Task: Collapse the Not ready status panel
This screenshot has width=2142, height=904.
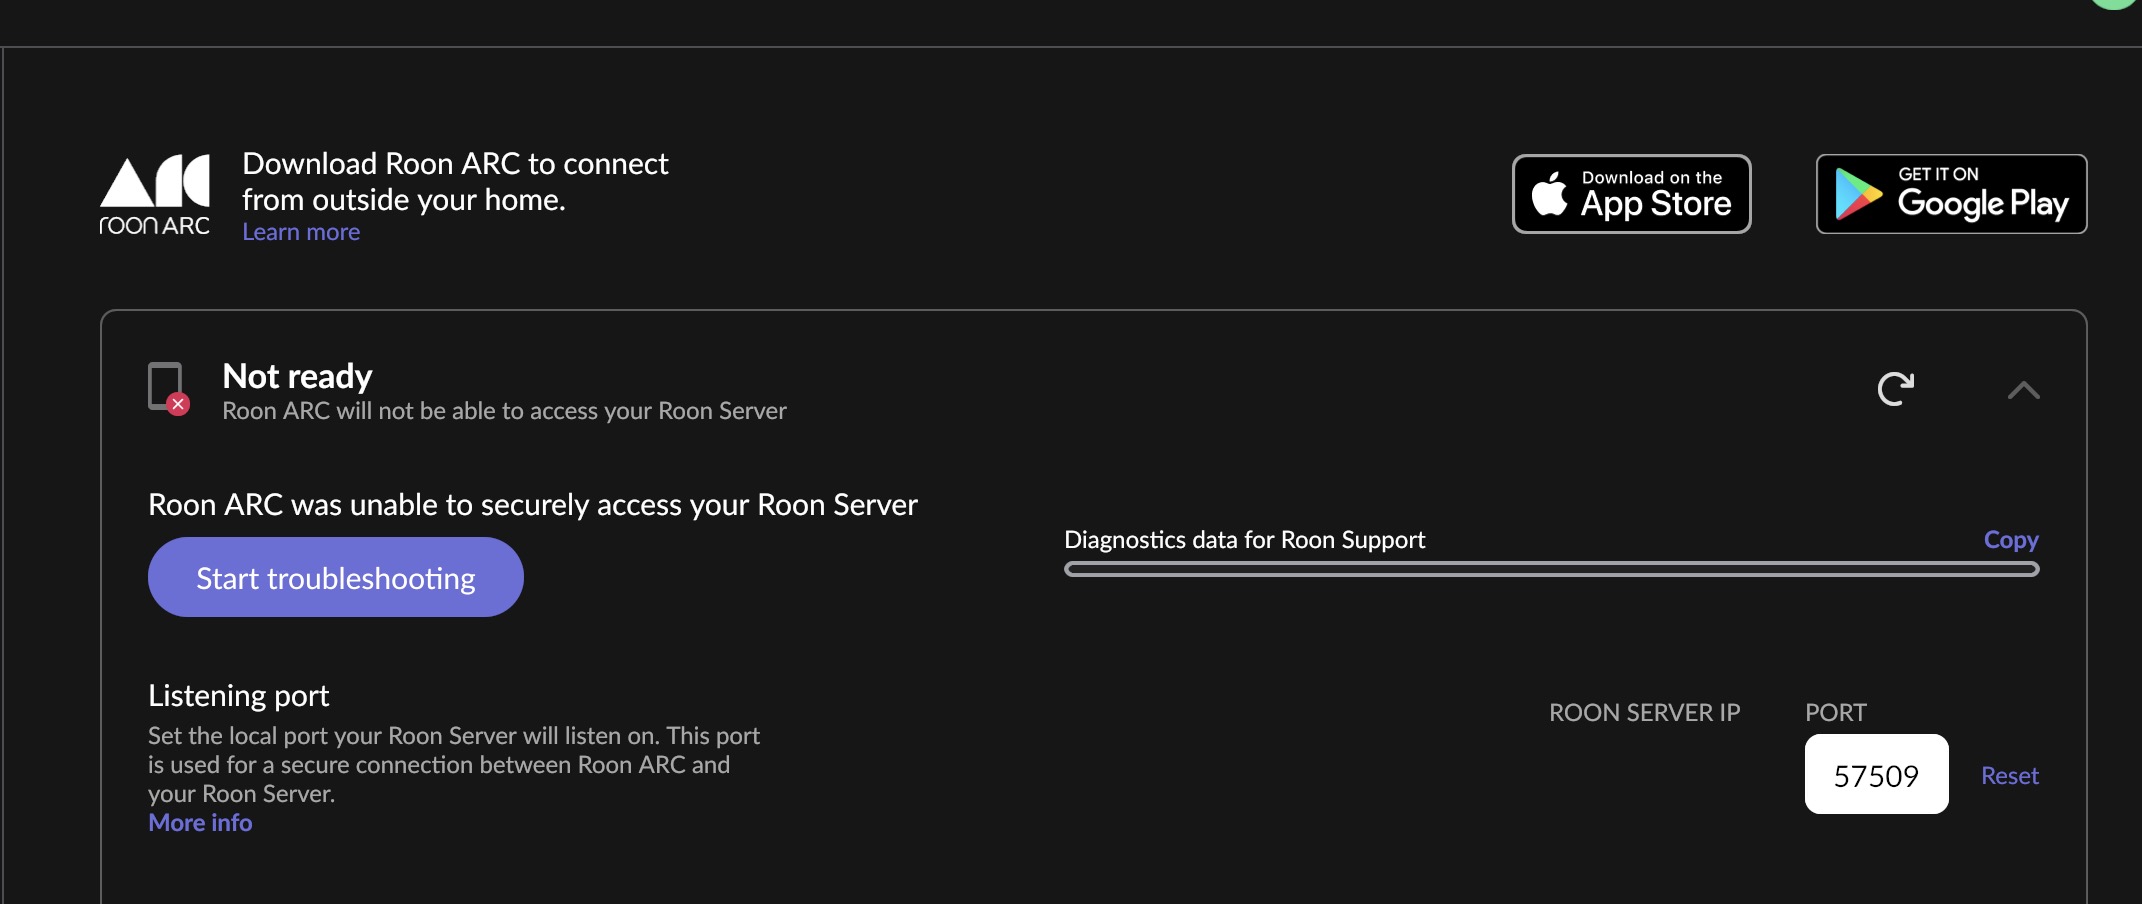Action: tap(2023, 390)
